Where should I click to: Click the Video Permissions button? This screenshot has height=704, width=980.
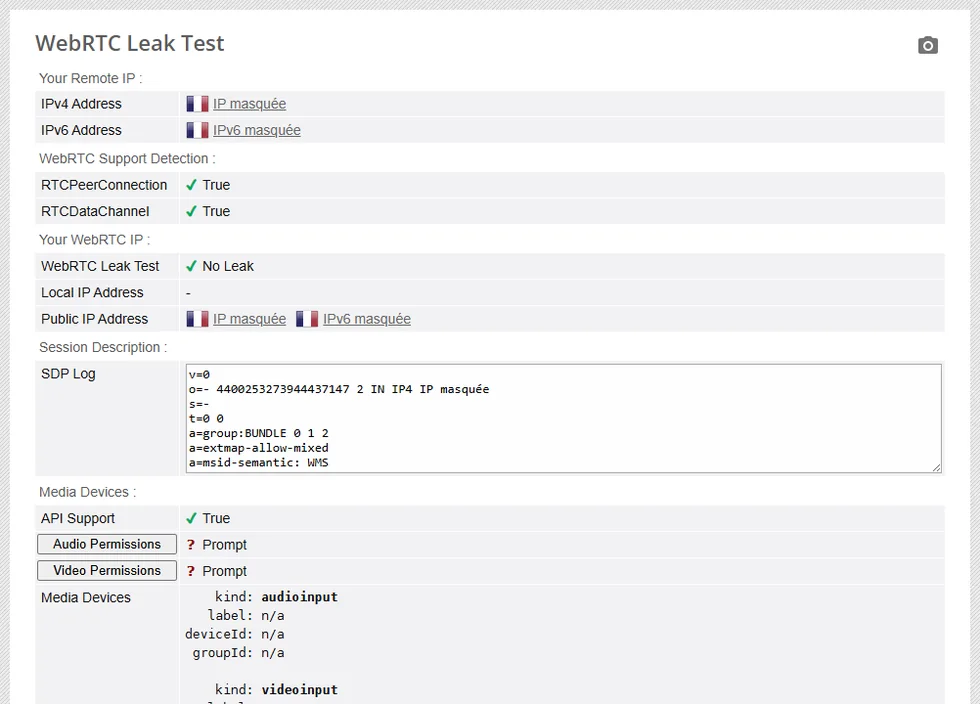coord(107,570)
